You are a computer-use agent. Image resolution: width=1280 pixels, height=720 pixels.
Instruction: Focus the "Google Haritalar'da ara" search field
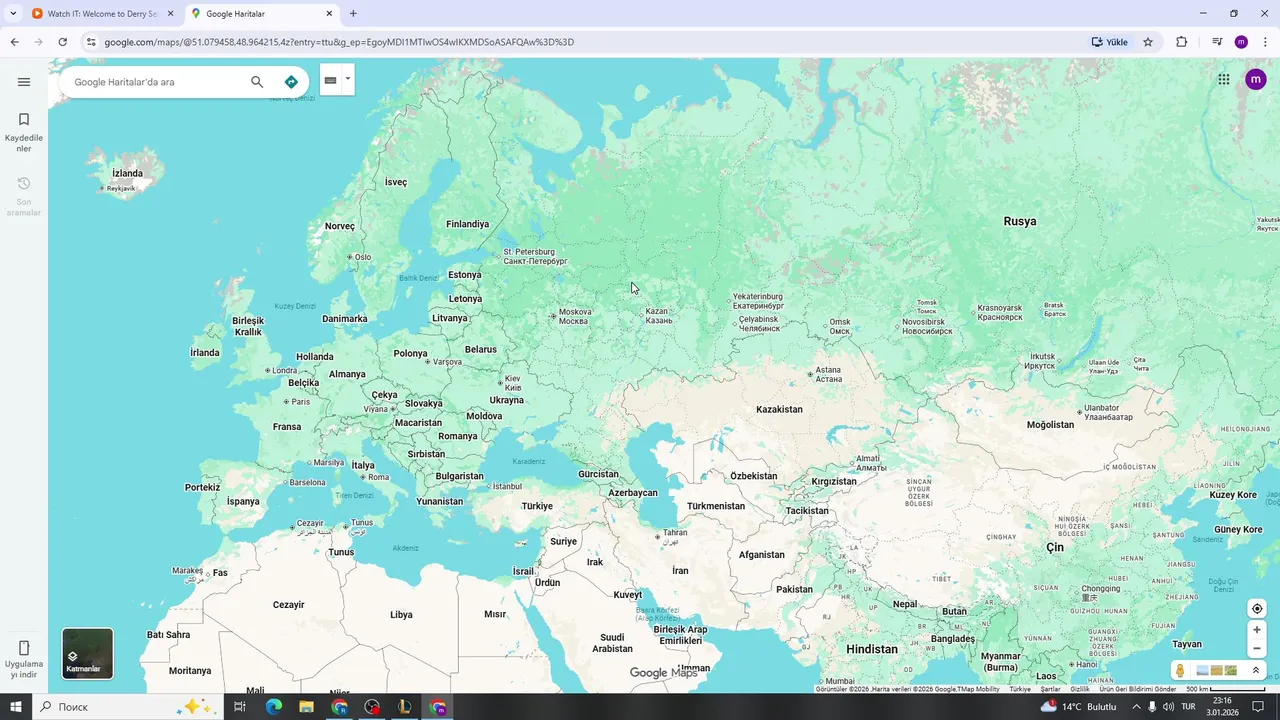click(x=155, y=82)
